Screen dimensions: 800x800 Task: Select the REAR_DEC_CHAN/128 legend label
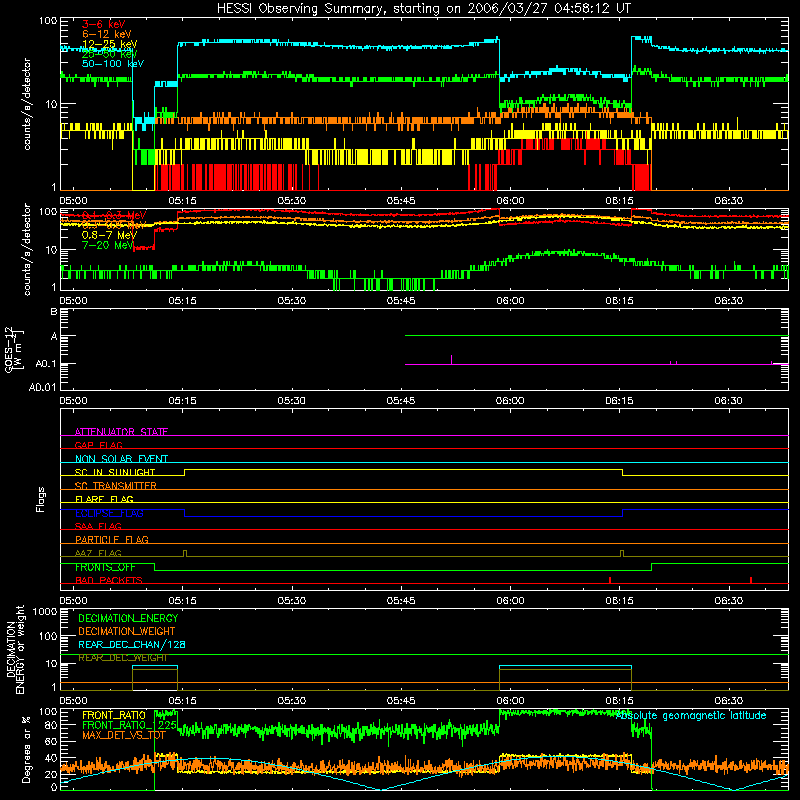tap(132, 644)
